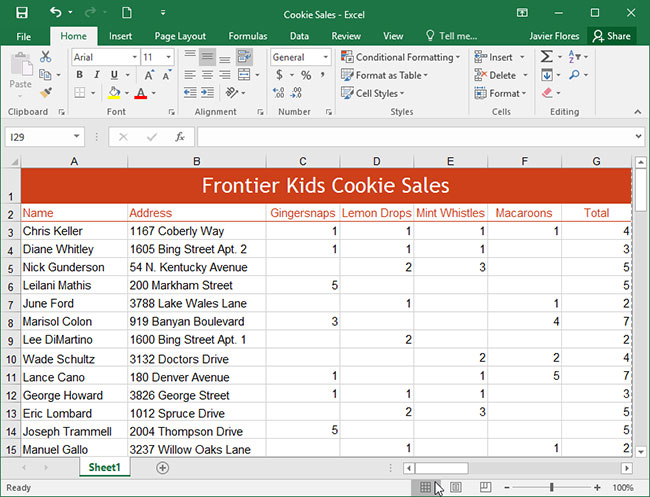This screenshot has height=497, width=650.
Task: Click the Sheet1 worksheet tab
Action: pyautogui.click(x=104, y=468)
